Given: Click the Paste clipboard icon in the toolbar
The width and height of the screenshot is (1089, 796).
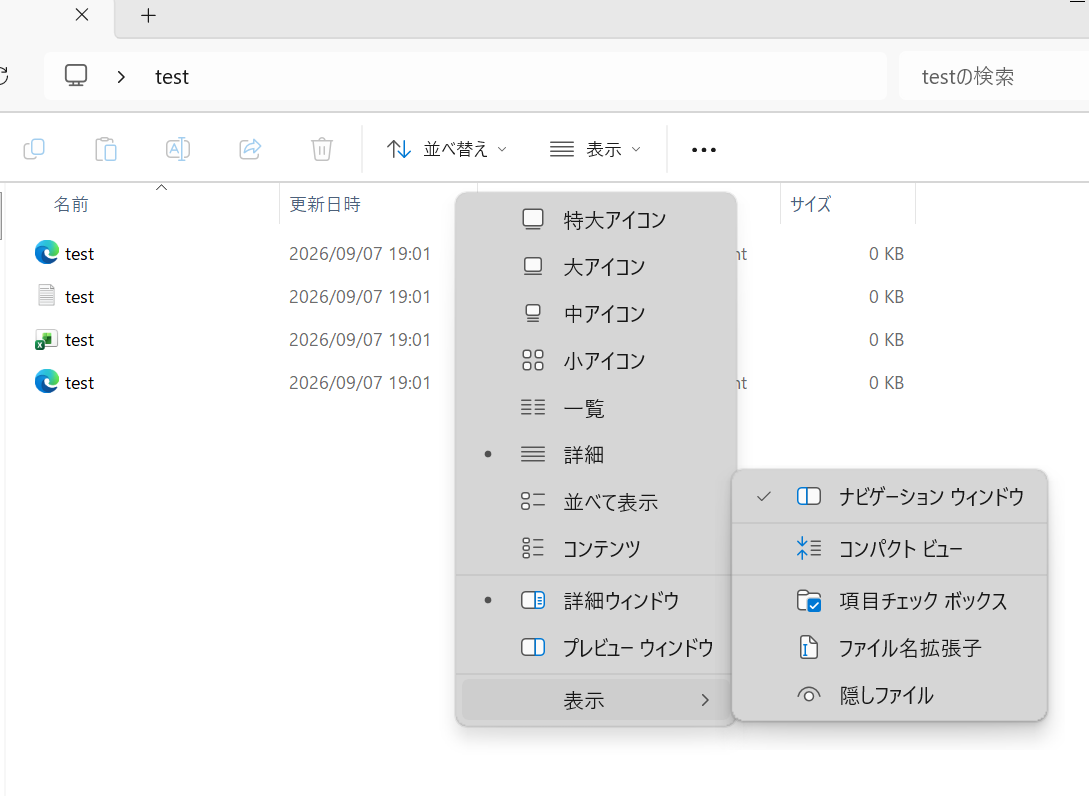Looking at the screenshot, I should click(106, 149).
